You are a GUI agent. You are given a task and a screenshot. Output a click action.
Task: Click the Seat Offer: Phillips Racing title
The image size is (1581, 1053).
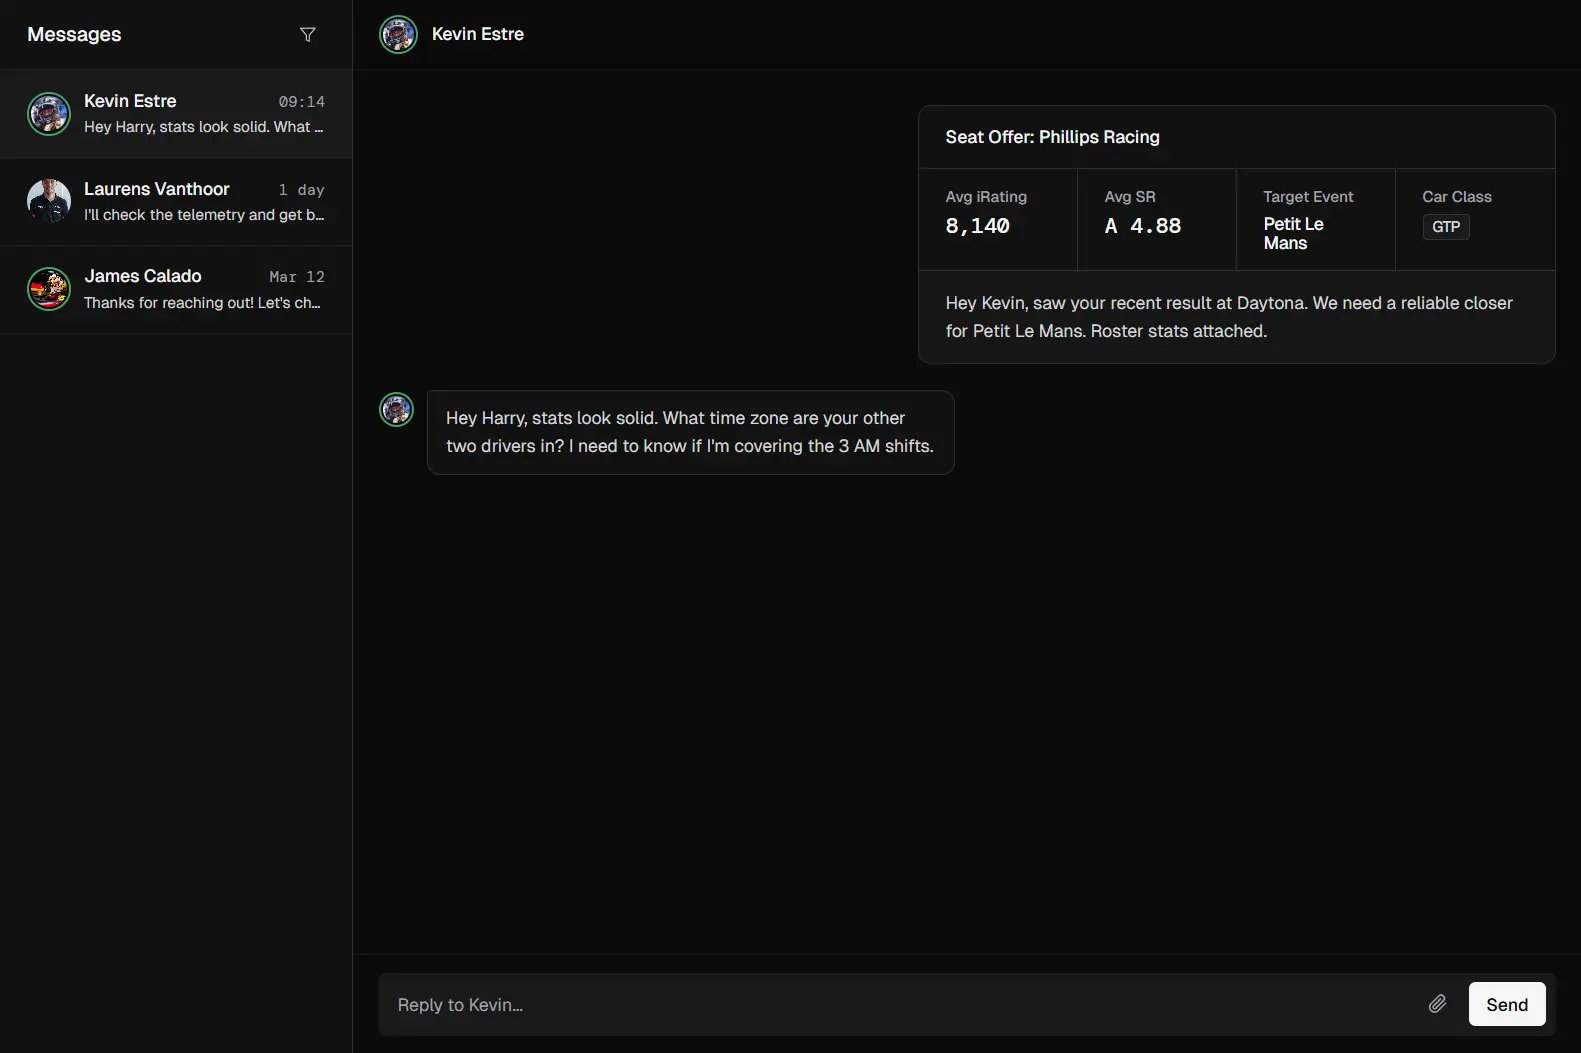click(x=1052, y=137)
